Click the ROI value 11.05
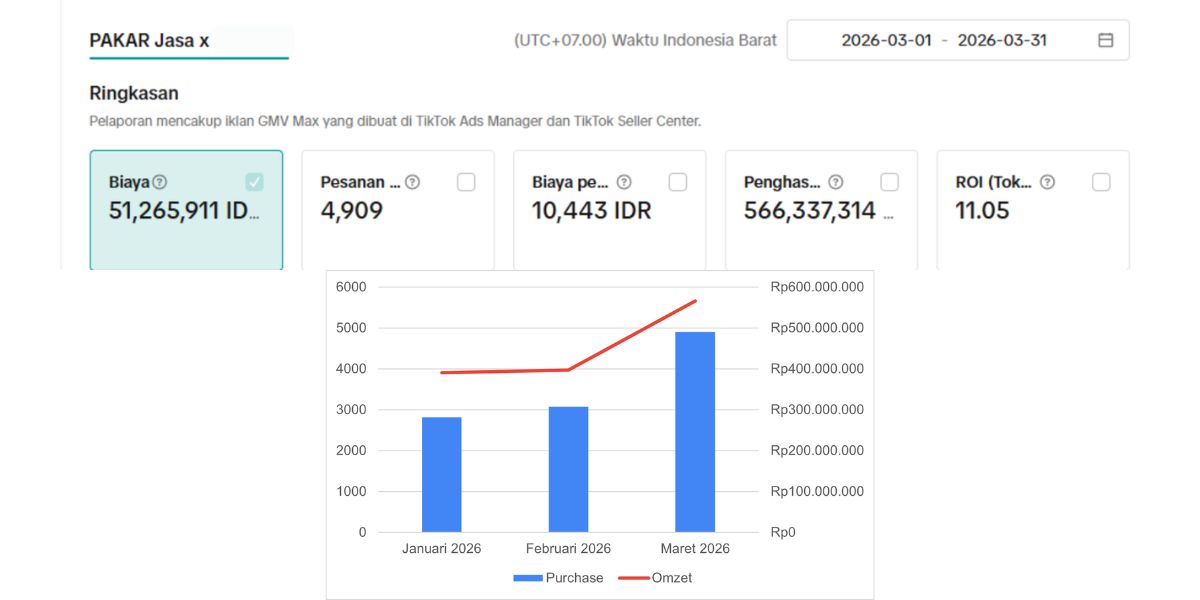This screenshot has height=600, width=1200. click(x=982, y=211)
